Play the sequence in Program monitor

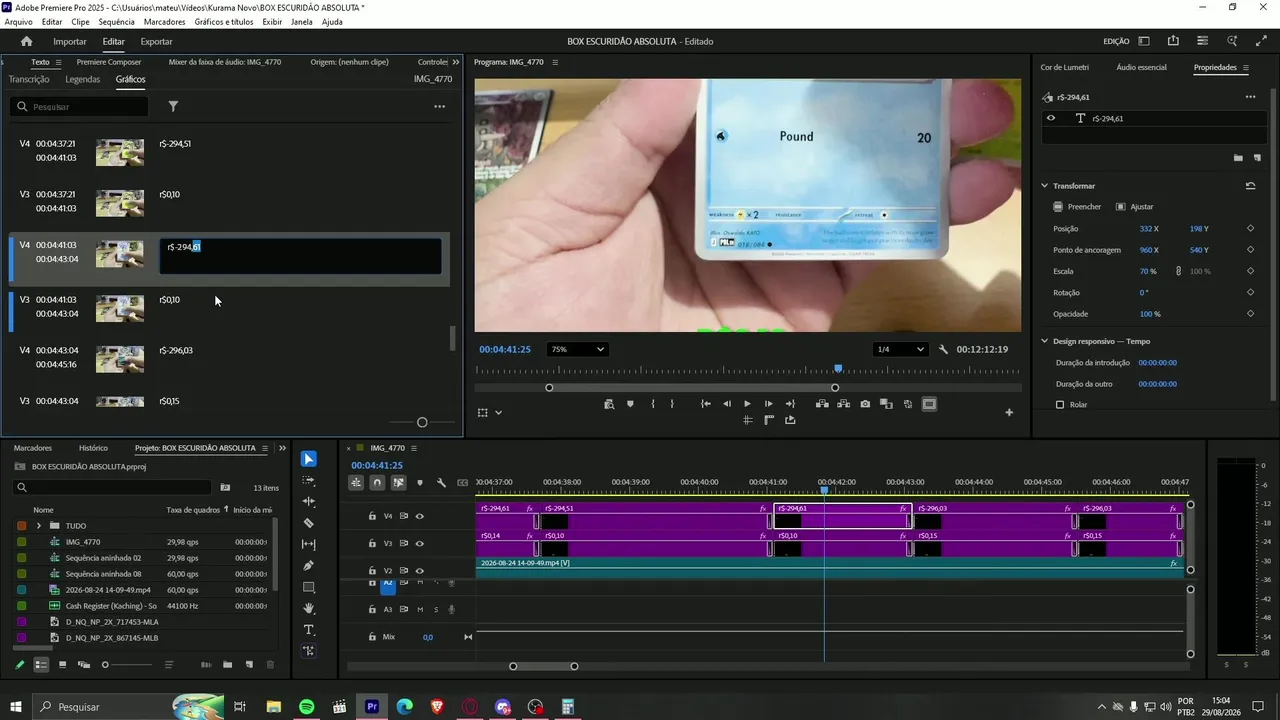(x=747, y=404)
